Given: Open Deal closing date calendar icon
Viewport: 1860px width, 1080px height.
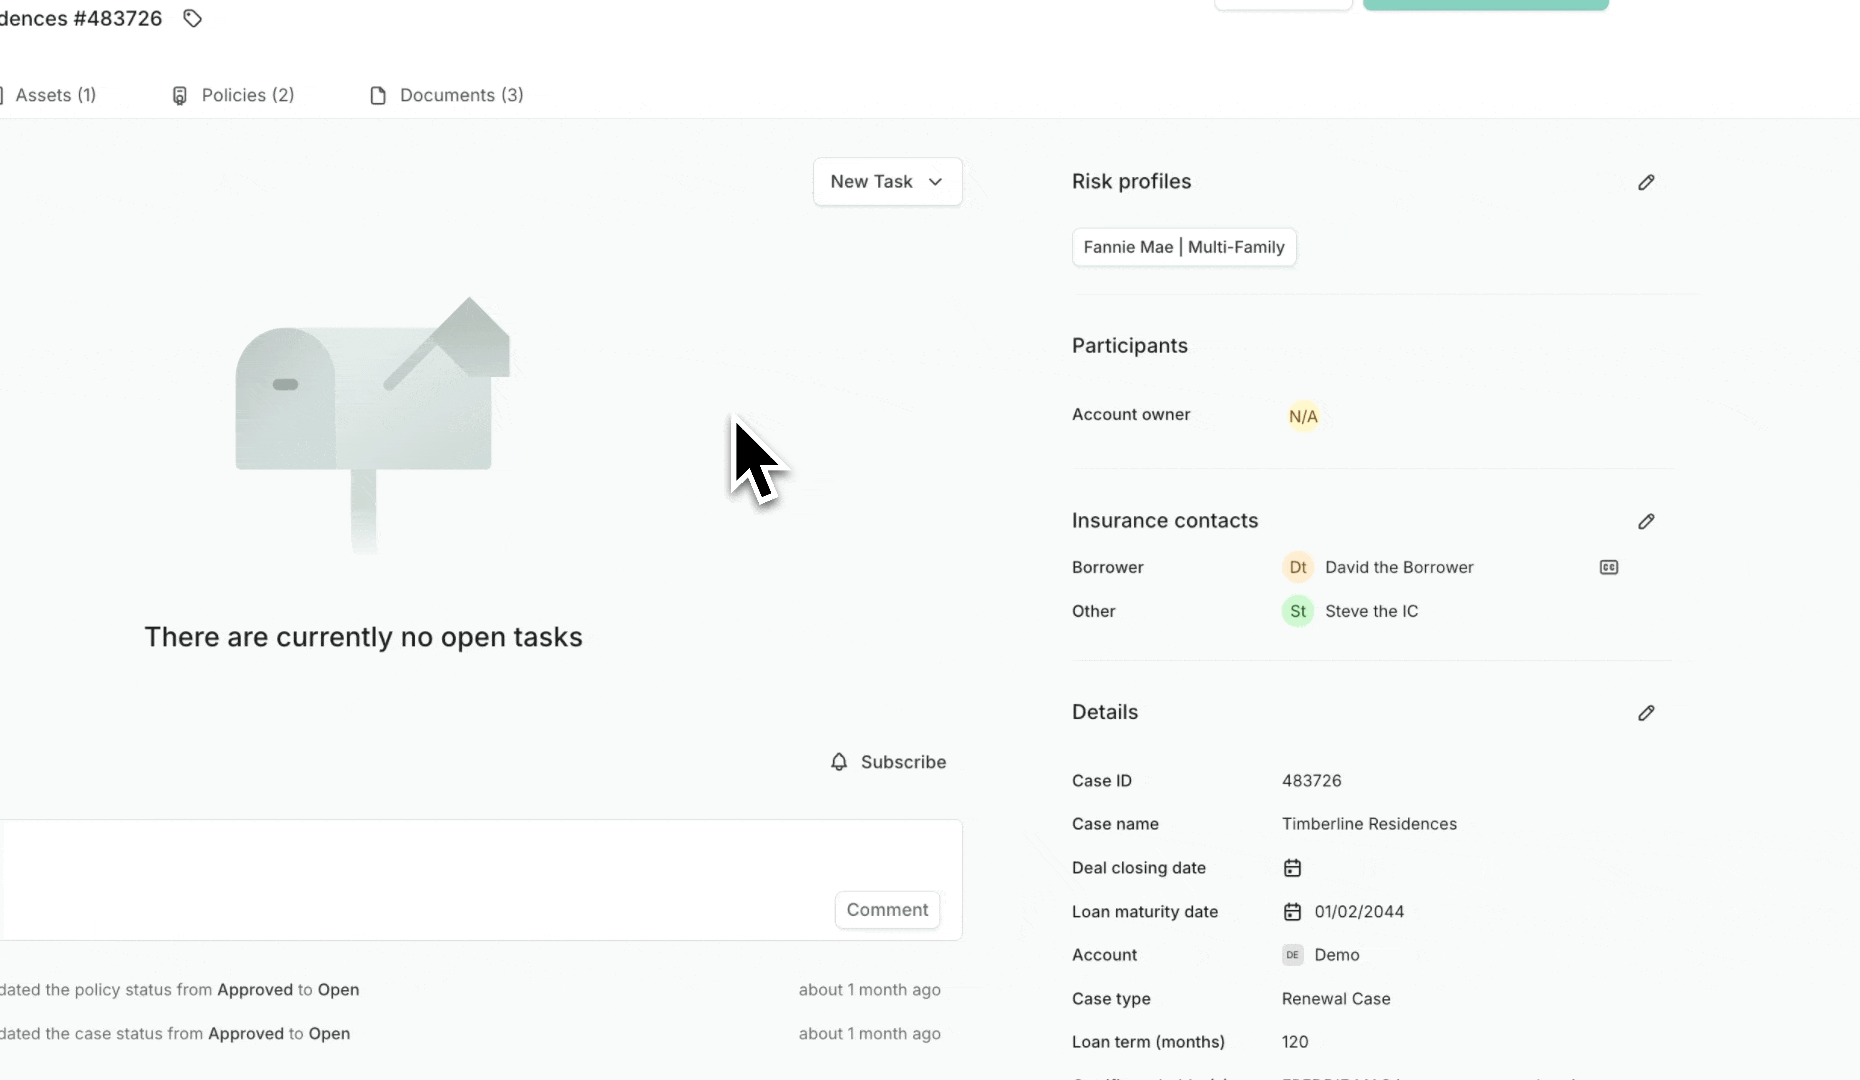Looking at the screenshot, I should click(x=1292, y=868).
